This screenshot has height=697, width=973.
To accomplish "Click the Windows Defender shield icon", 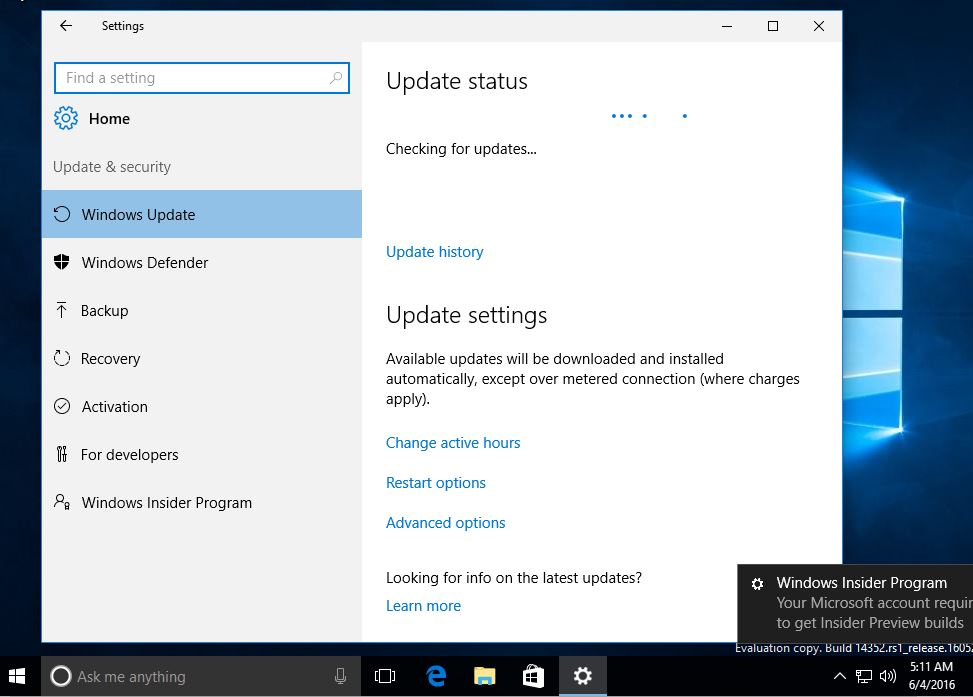I will (61, 262).
